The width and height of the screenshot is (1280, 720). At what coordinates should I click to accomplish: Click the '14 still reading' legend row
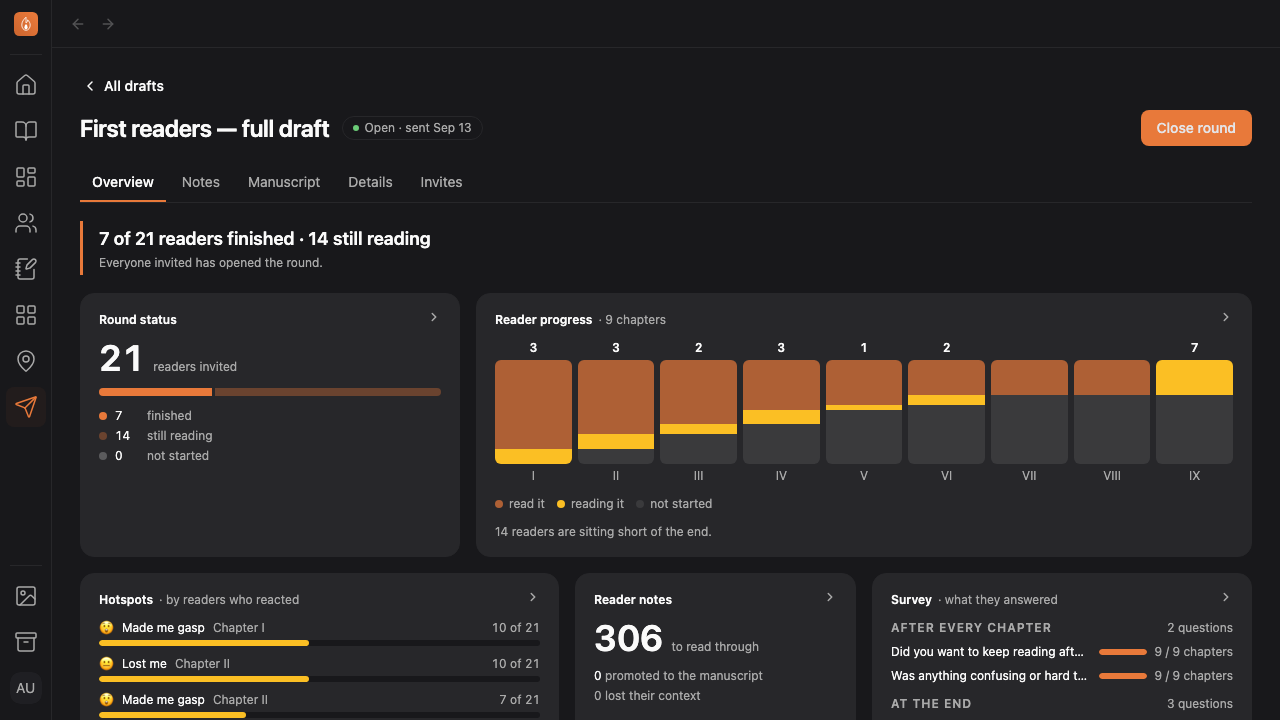[x=156, y=436]
